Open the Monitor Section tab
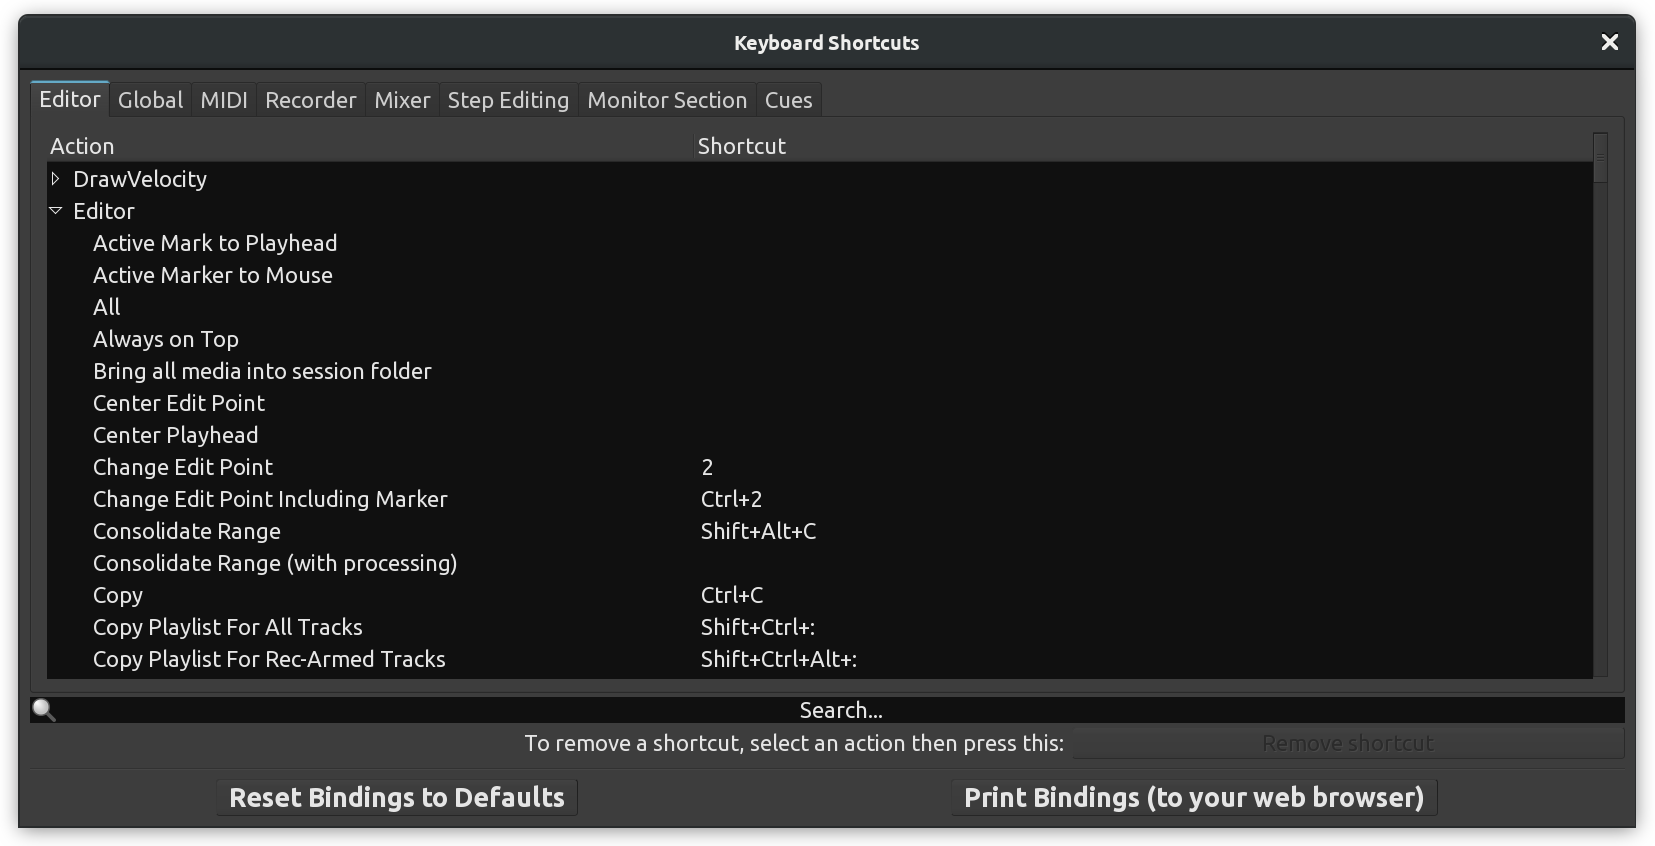 coord(667,100)
